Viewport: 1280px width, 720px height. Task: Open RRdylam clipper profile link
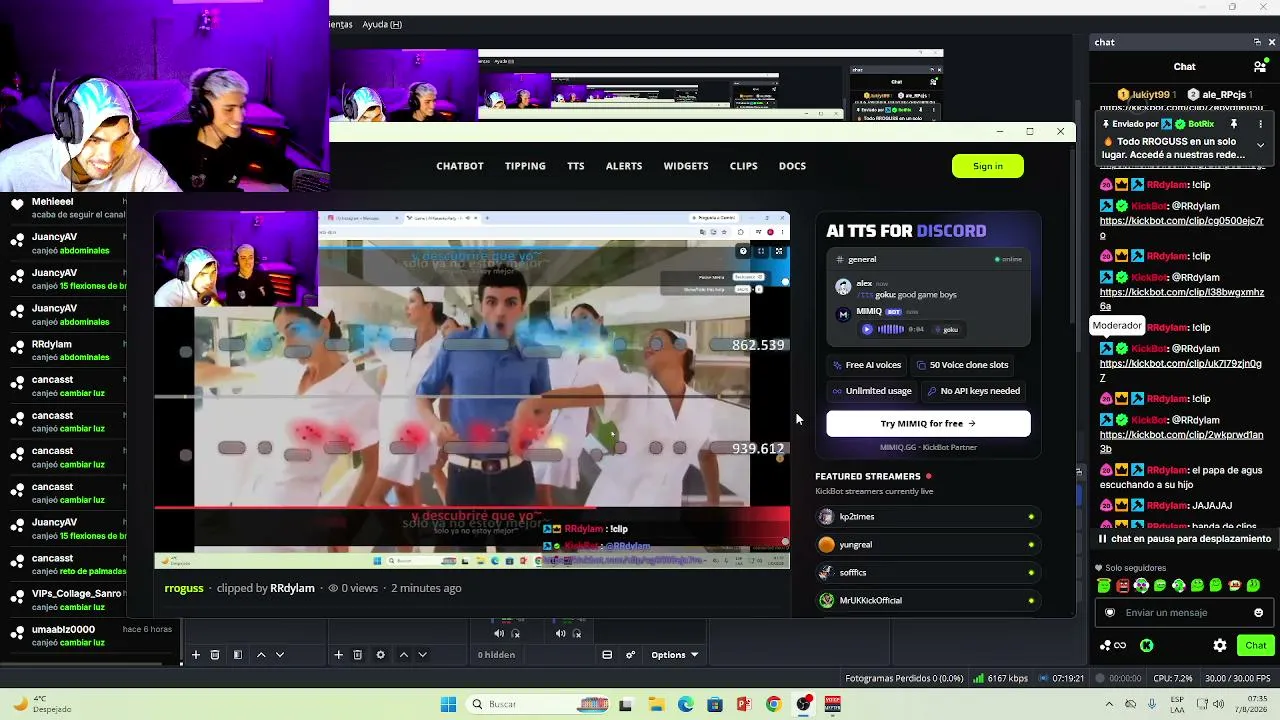pos(292,588)
